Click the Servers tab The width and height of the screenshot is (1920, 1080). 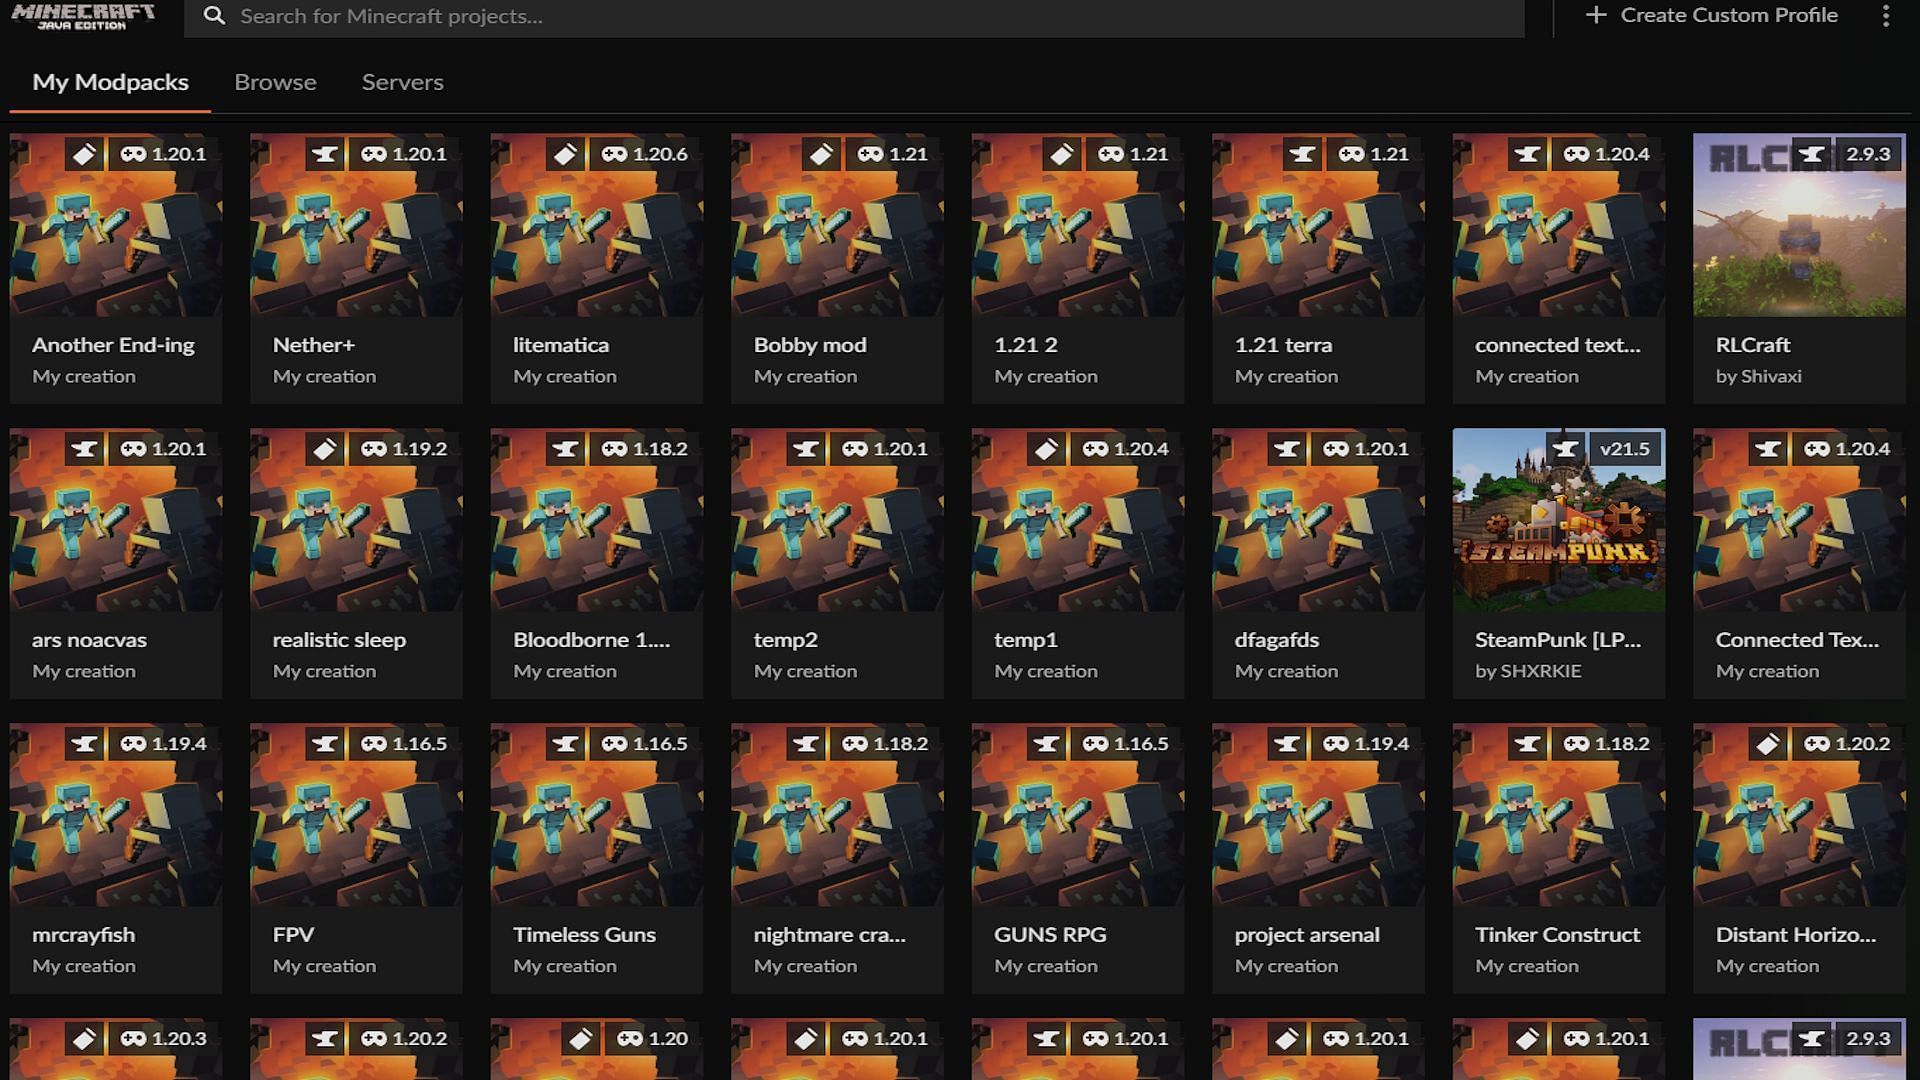[x=404, y=82]
